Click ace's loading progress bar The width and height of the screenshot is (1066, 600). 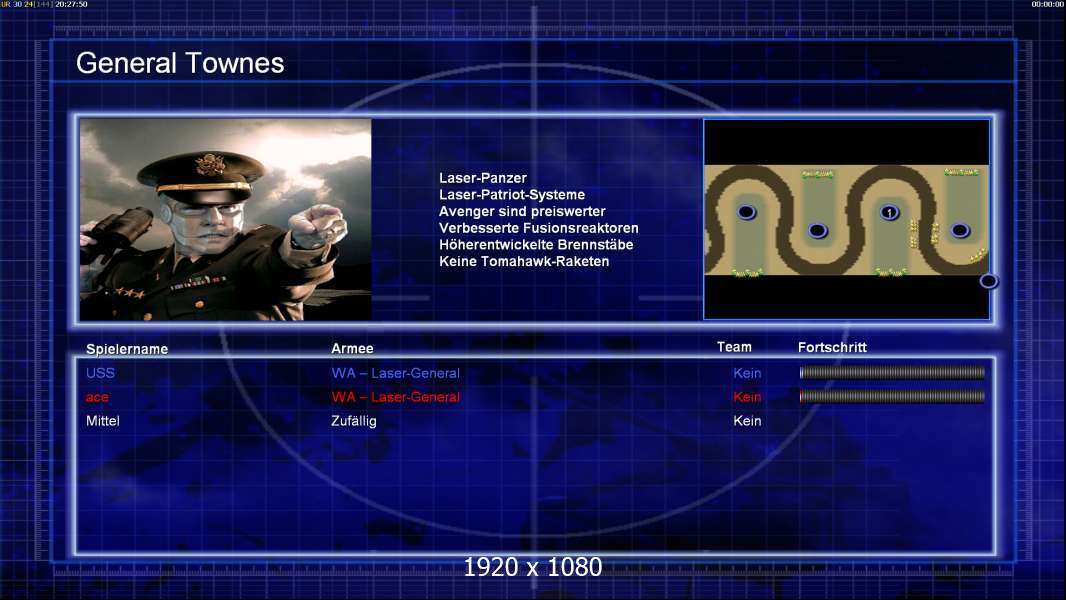pos(892,396)
